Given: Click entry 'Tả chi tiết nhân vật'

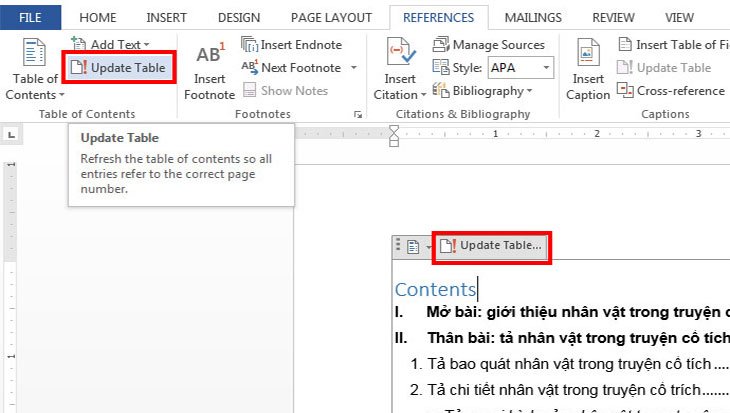Looking at the screenshot, I should coord(569,390).
